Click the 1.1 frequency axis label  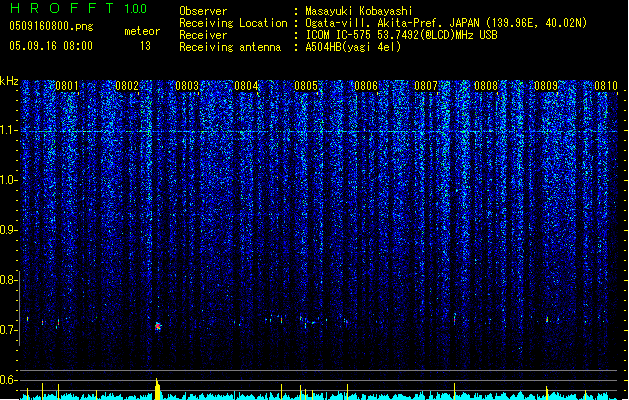click(9, 131)
